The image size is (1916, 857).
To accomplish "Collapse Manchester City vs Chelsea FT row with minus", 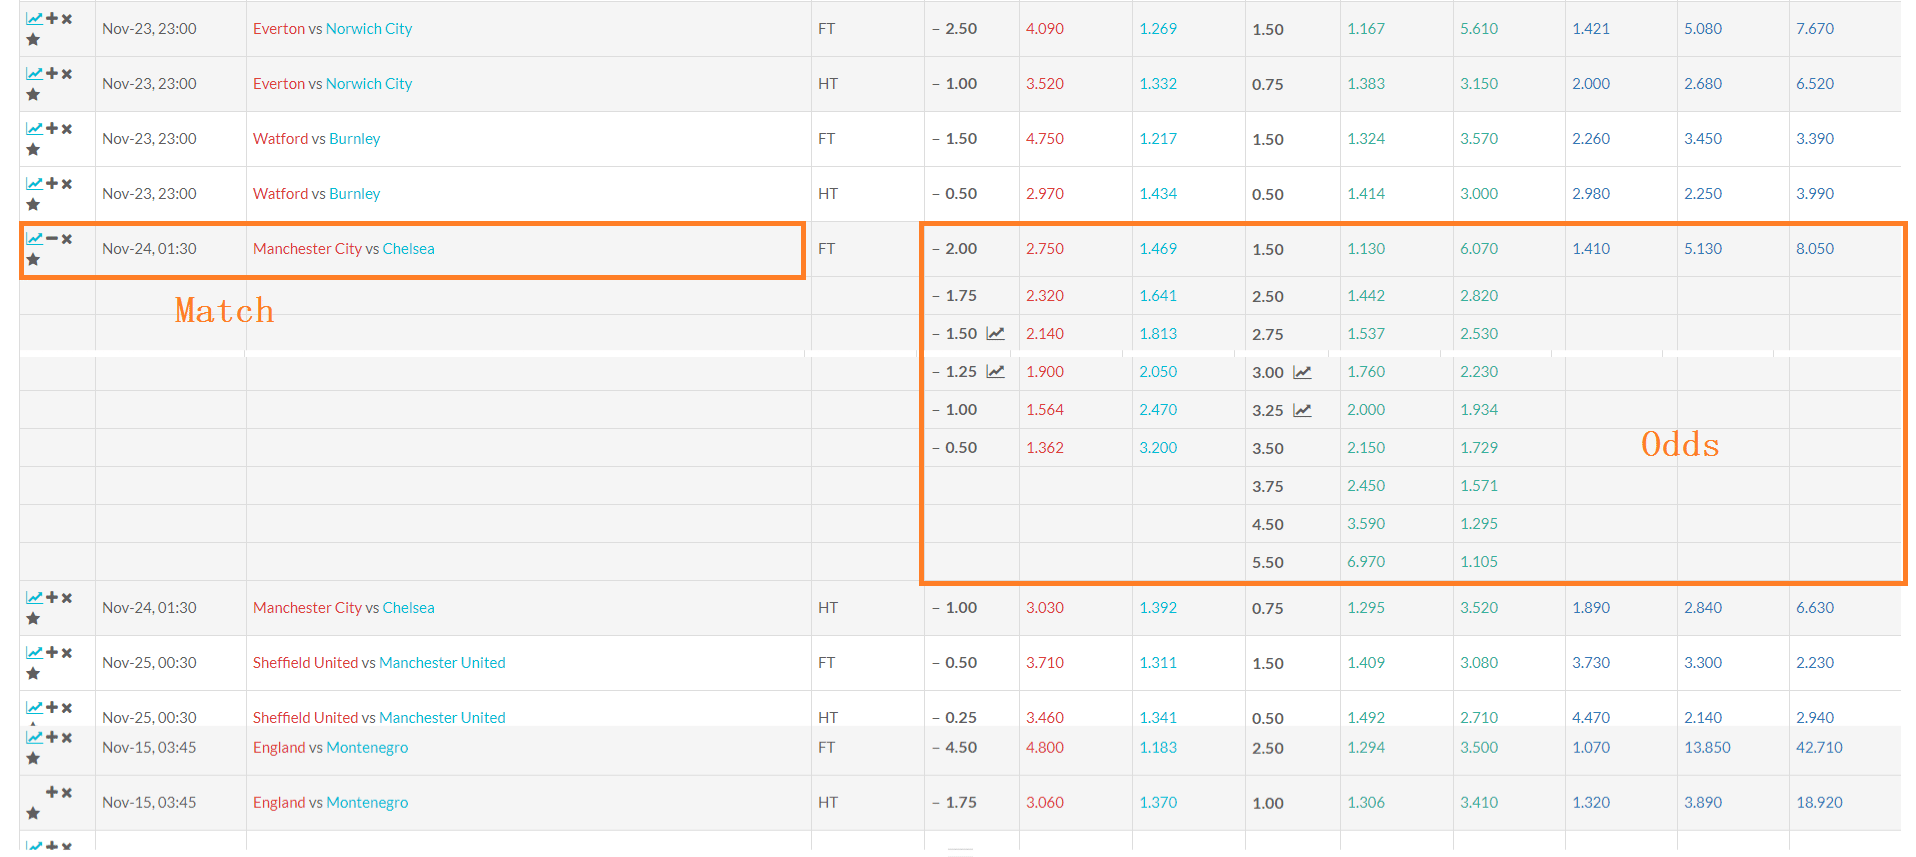I will click(x=52, y=239).
